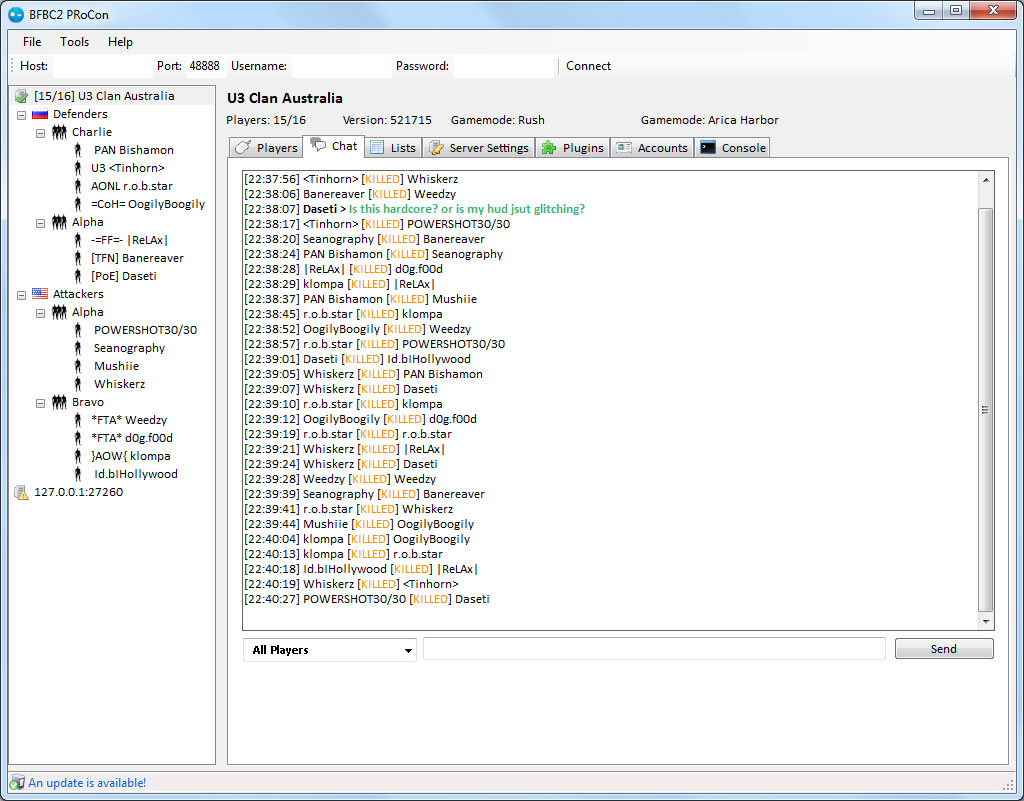Open the File menu
Image resolution: width=1024 pixels, height=801 pixels.
(32, 42)
